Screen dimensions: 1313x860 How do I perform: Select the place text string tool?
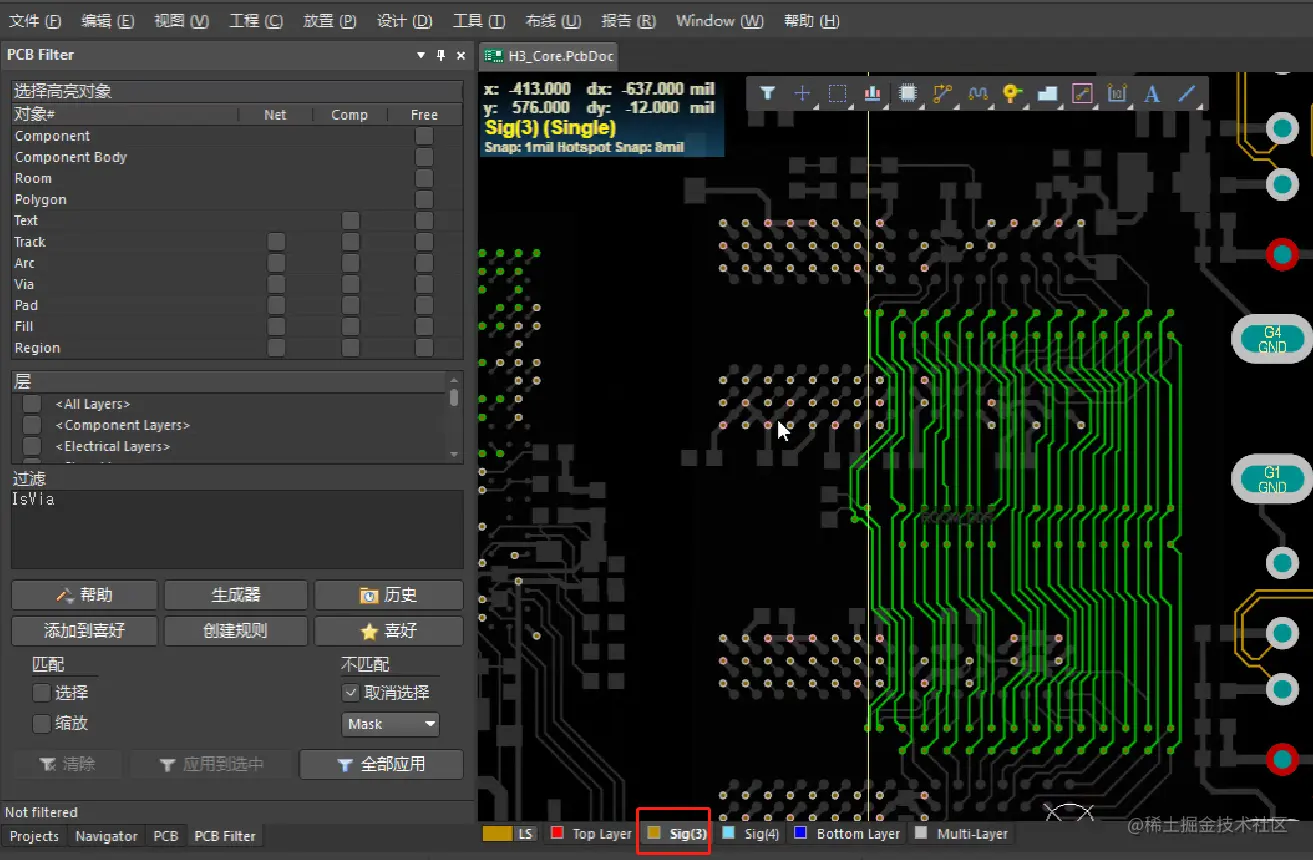pos(1152,93)
